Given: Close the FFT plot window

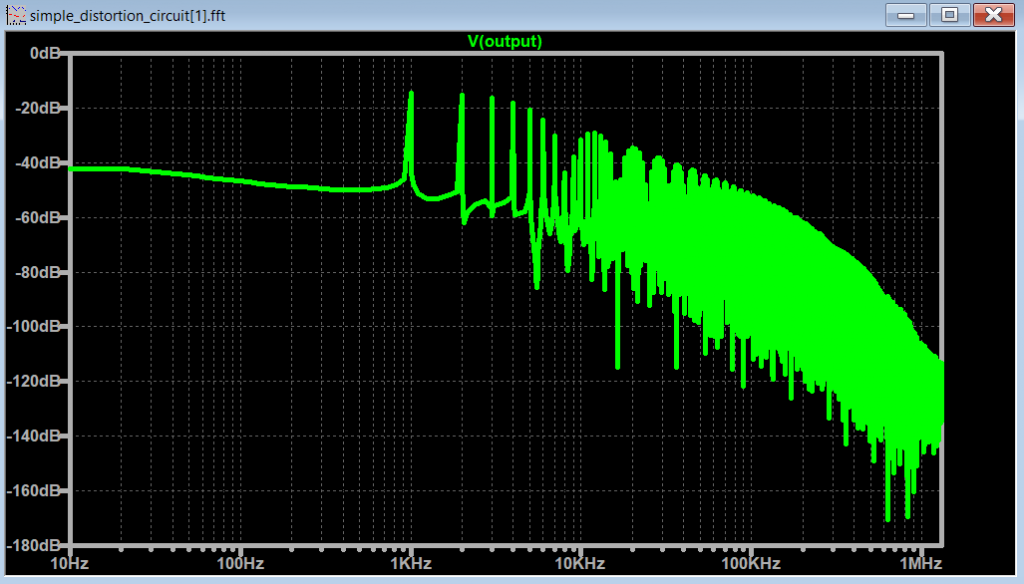Looking at the screenshot, I should tap(993, 14).
